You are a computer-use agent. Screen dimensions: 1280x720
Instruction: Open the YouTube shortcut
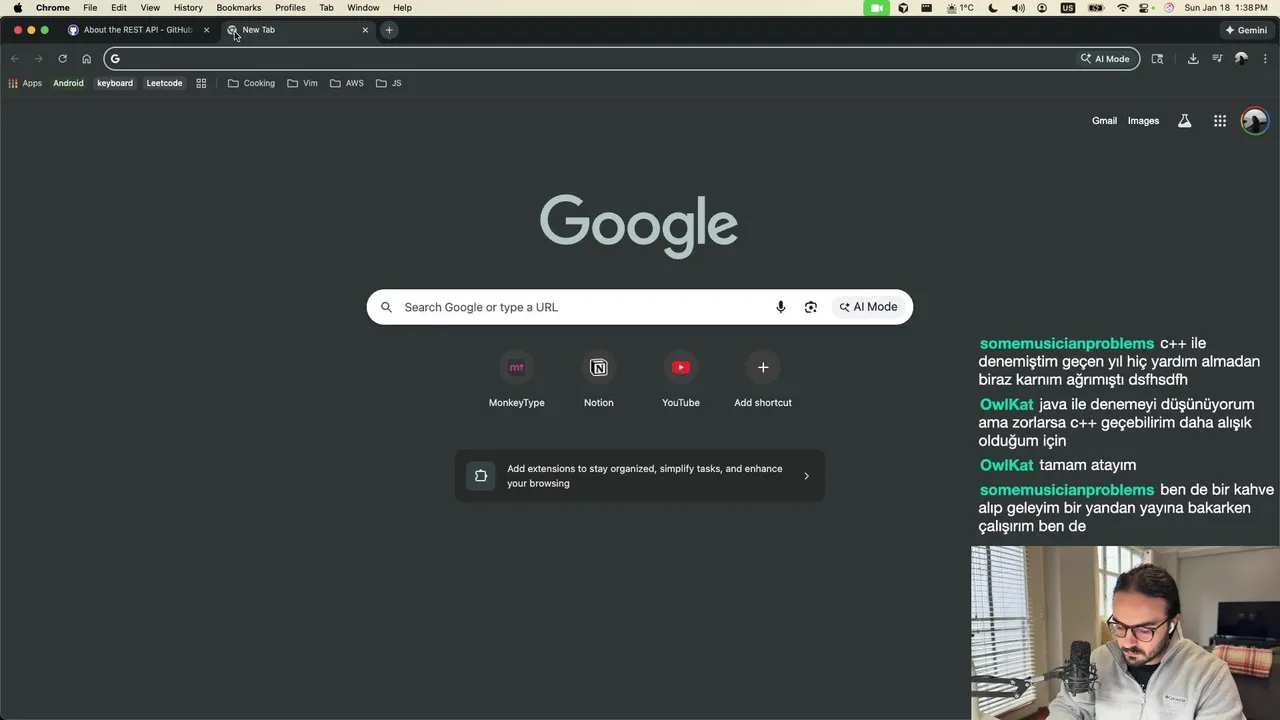681,381
